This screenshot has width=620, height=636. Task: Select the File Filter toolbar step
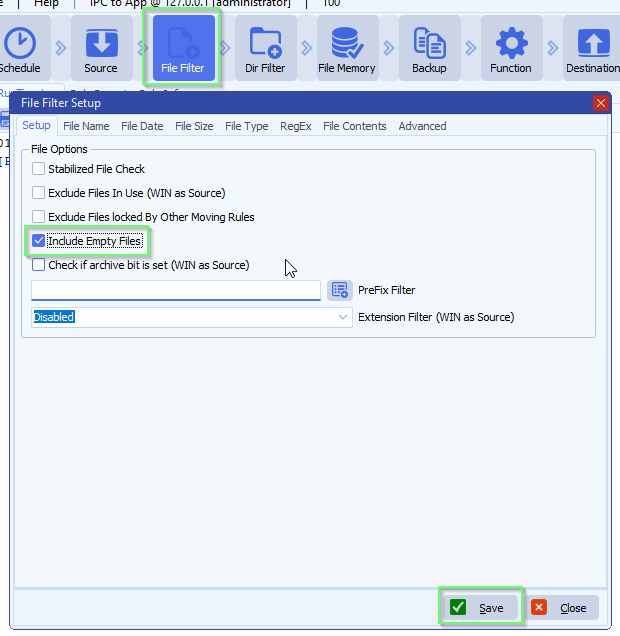[184, 48]
